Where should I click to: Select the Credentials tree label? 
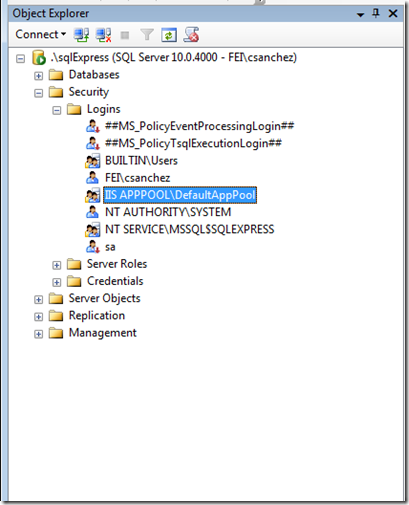[115, 281]
